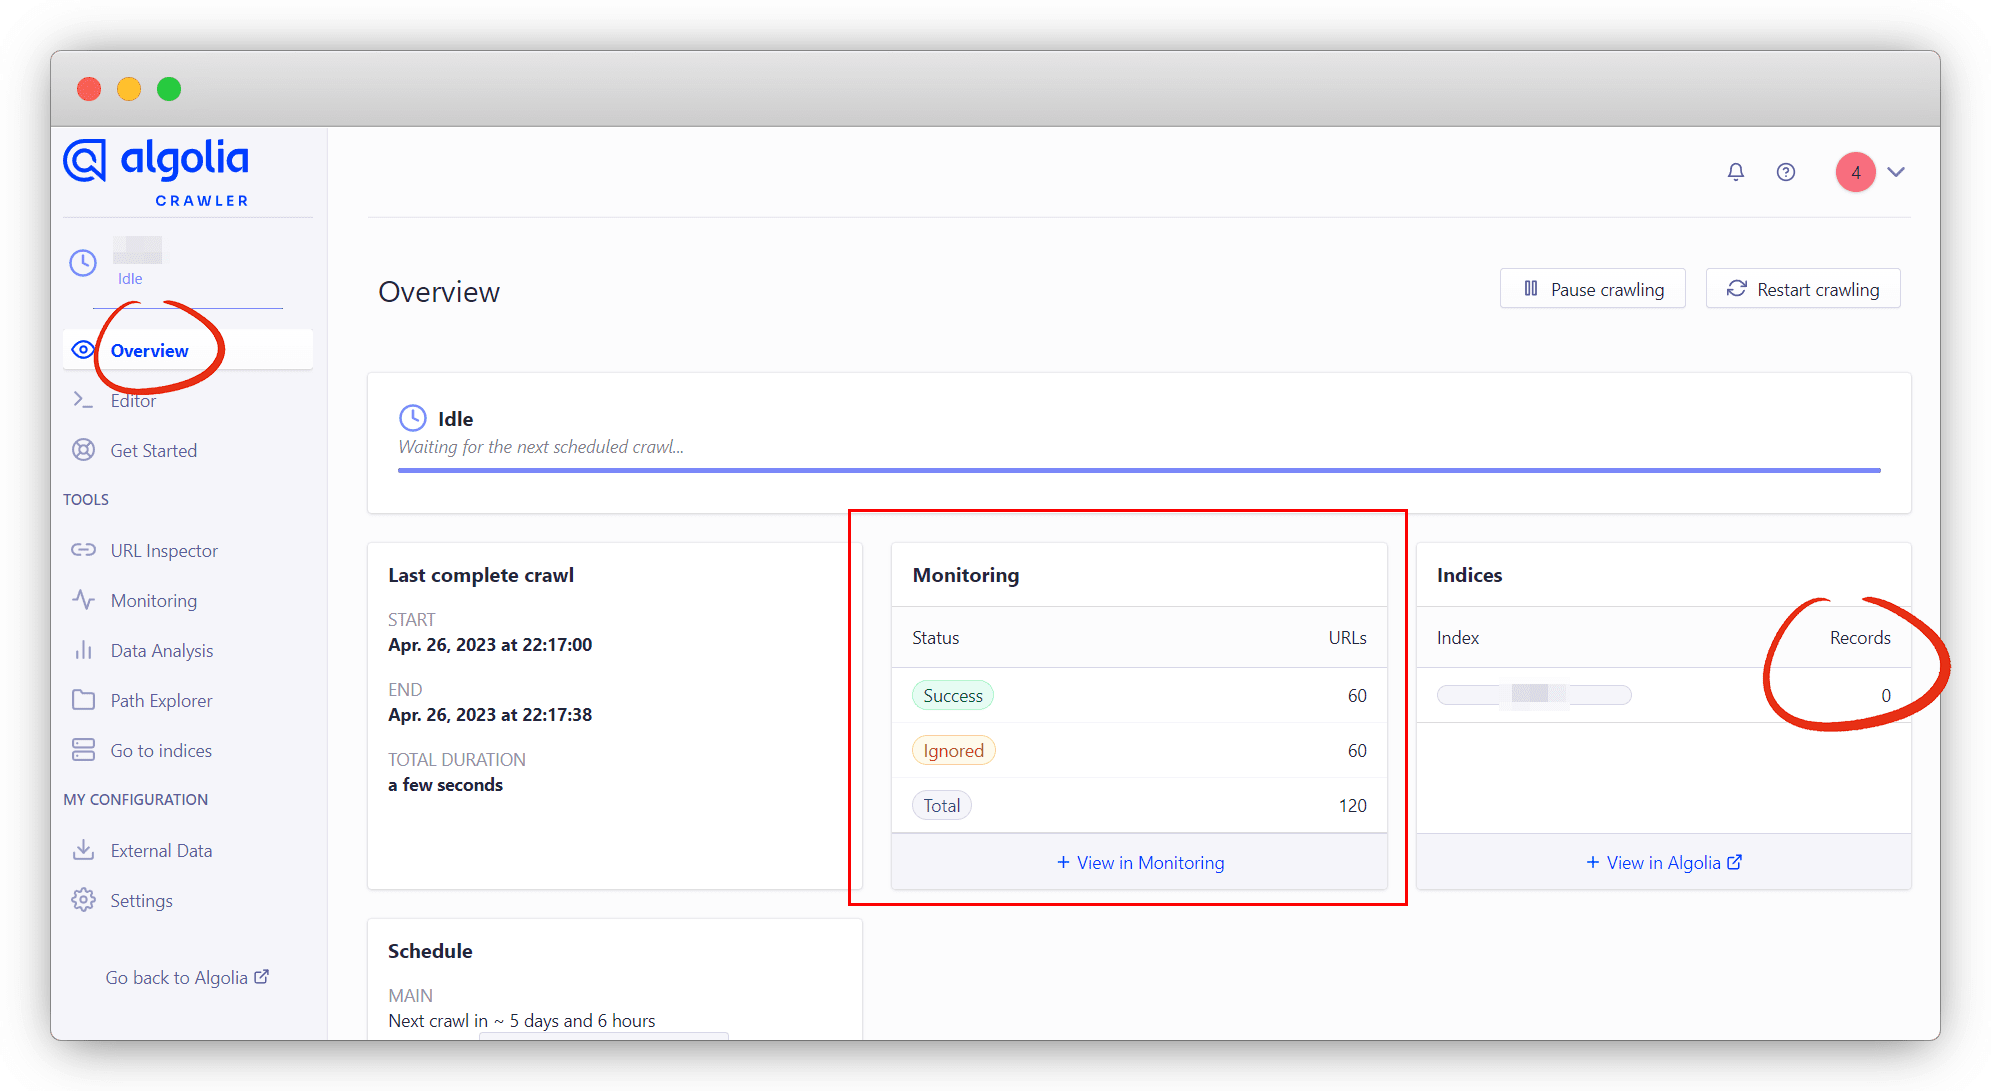1991x1091 pixels.
Task: Click the URL Inspector link icon
Action: pyautogui.click(x=83, y=550)
